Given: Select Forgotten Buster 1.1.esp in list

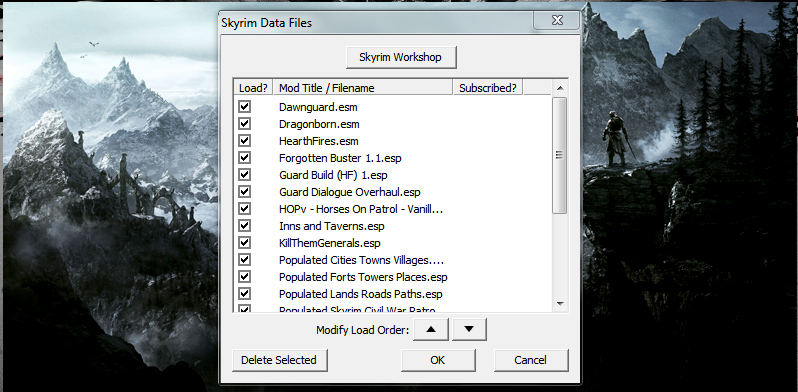Looking at the screenshot, I should point(340,158).
